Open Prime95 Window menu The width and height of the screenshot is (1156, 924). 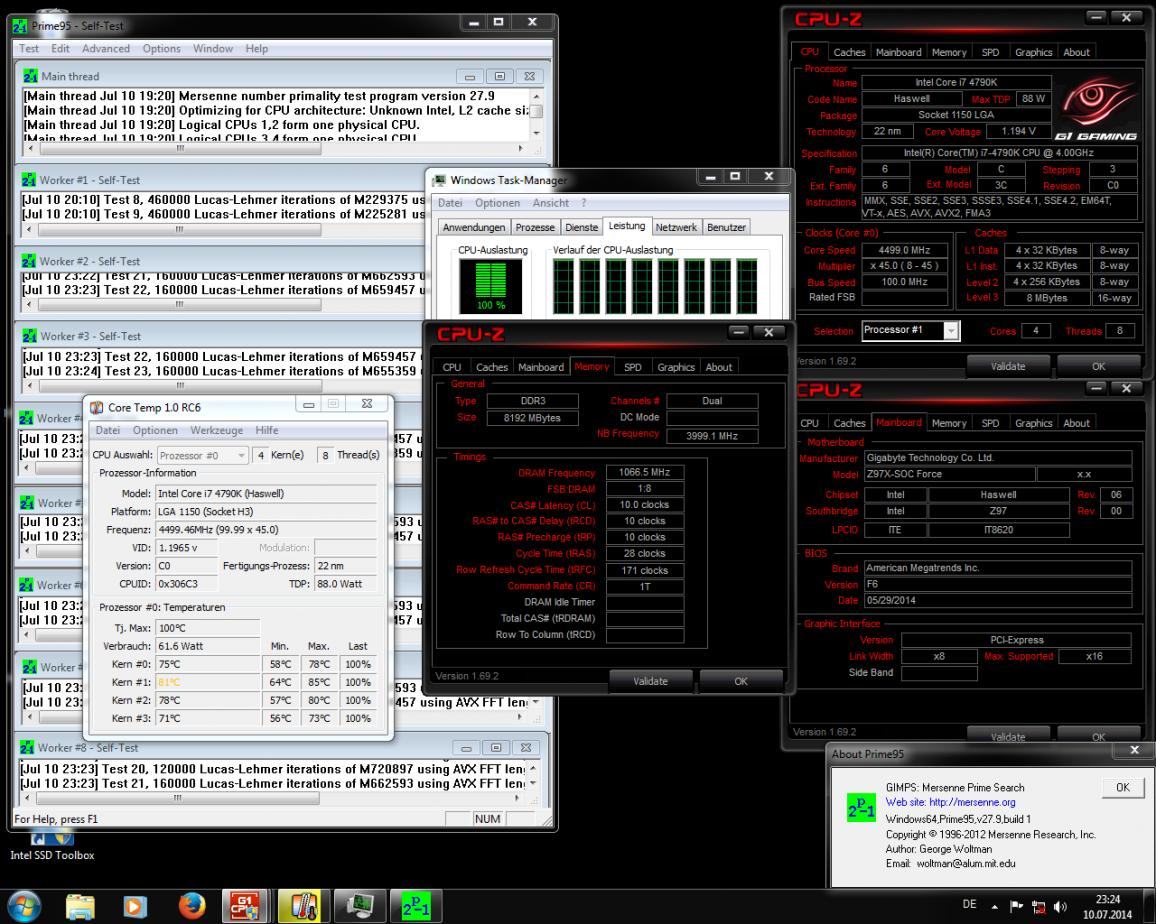[213, 49]
